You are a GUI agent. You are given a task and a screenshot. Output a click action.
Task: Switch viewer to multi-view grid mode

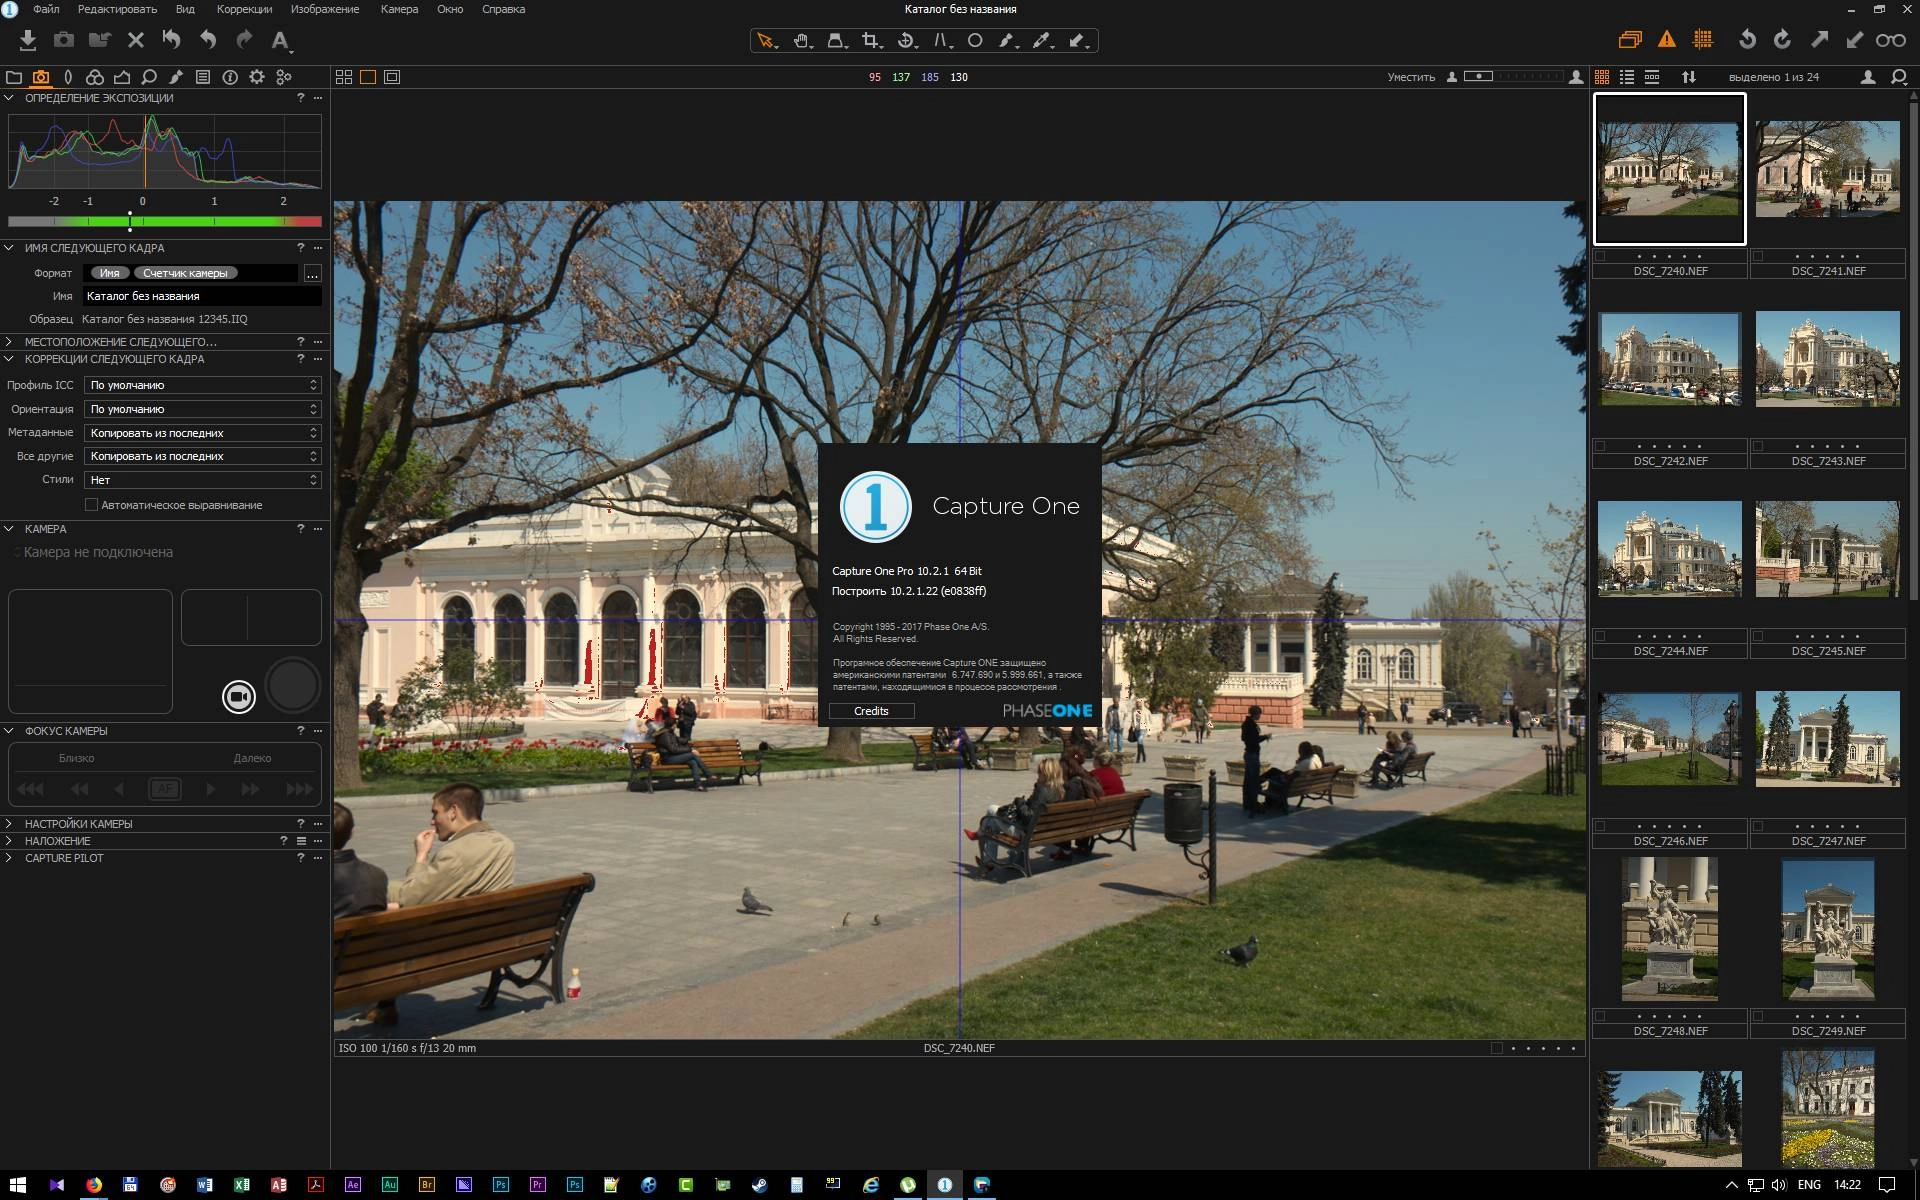344,77
